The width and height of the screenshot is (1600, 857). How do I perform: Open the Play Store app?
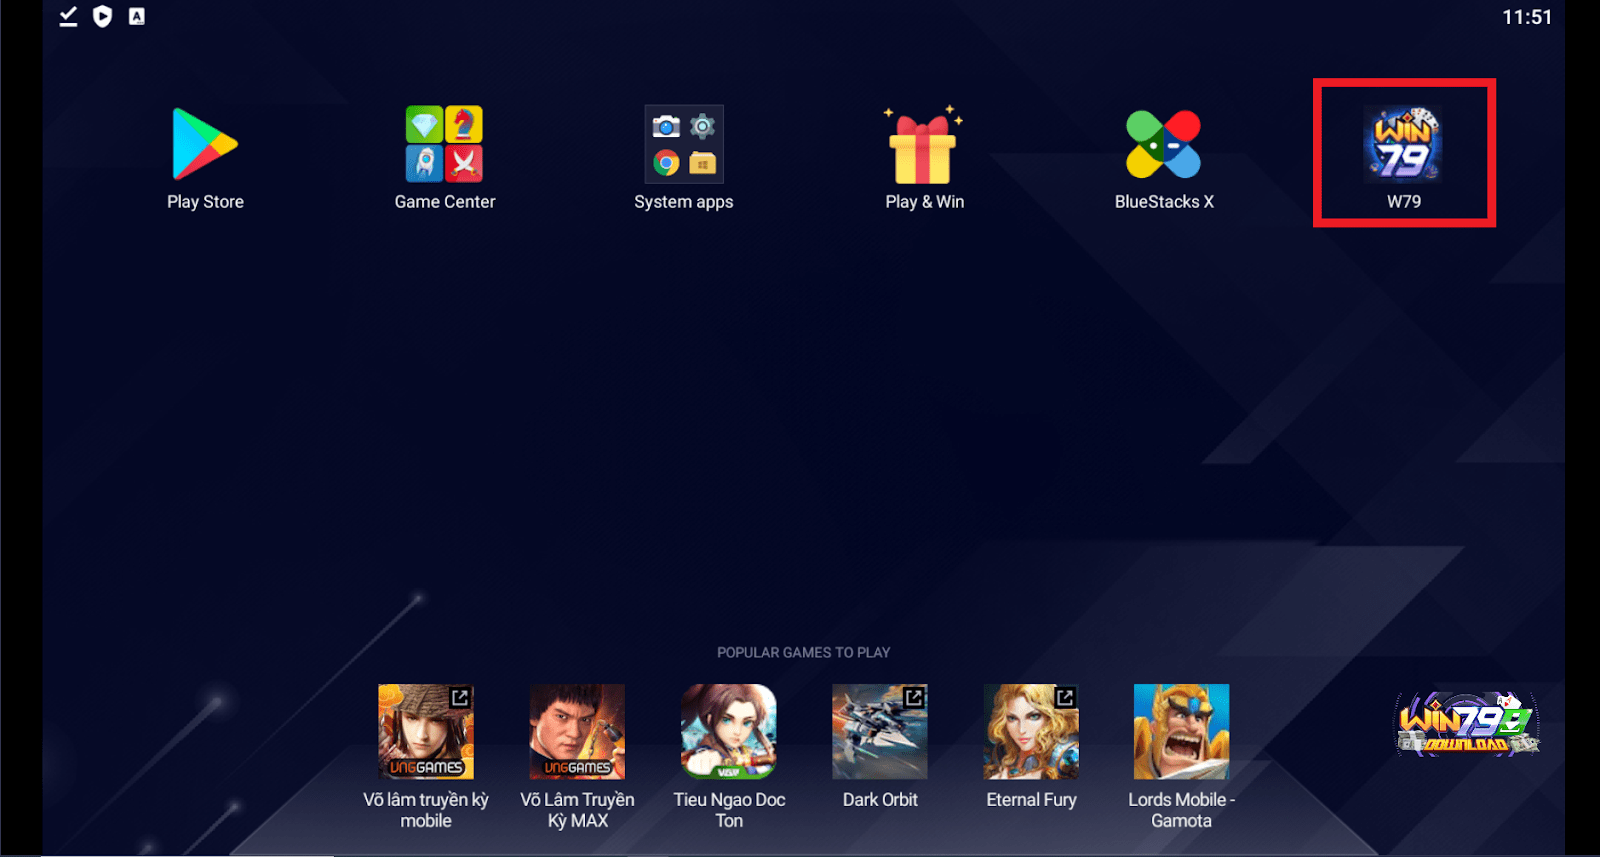(x=205, y=145)
